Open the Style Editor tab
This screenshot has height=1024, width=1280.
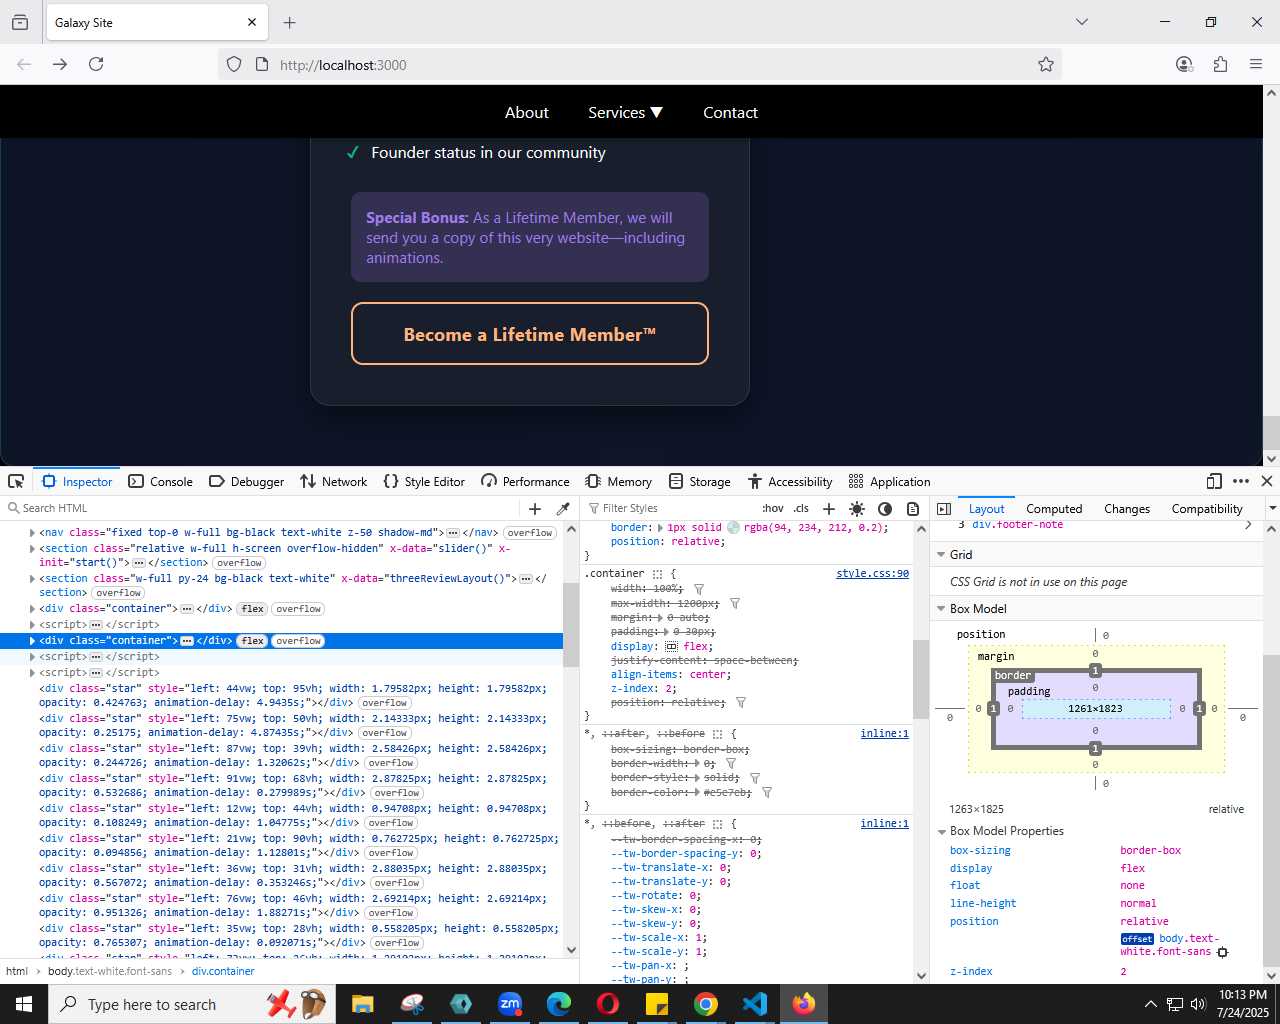click(424, 481)
